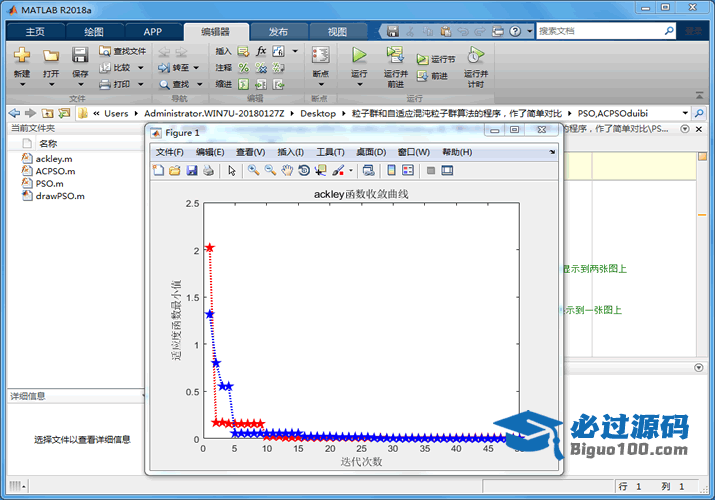Screen dimensions: 715x500
Task: Click the 比较 (Compare) button
Action: pyautogui.click(x=115, y=67)
